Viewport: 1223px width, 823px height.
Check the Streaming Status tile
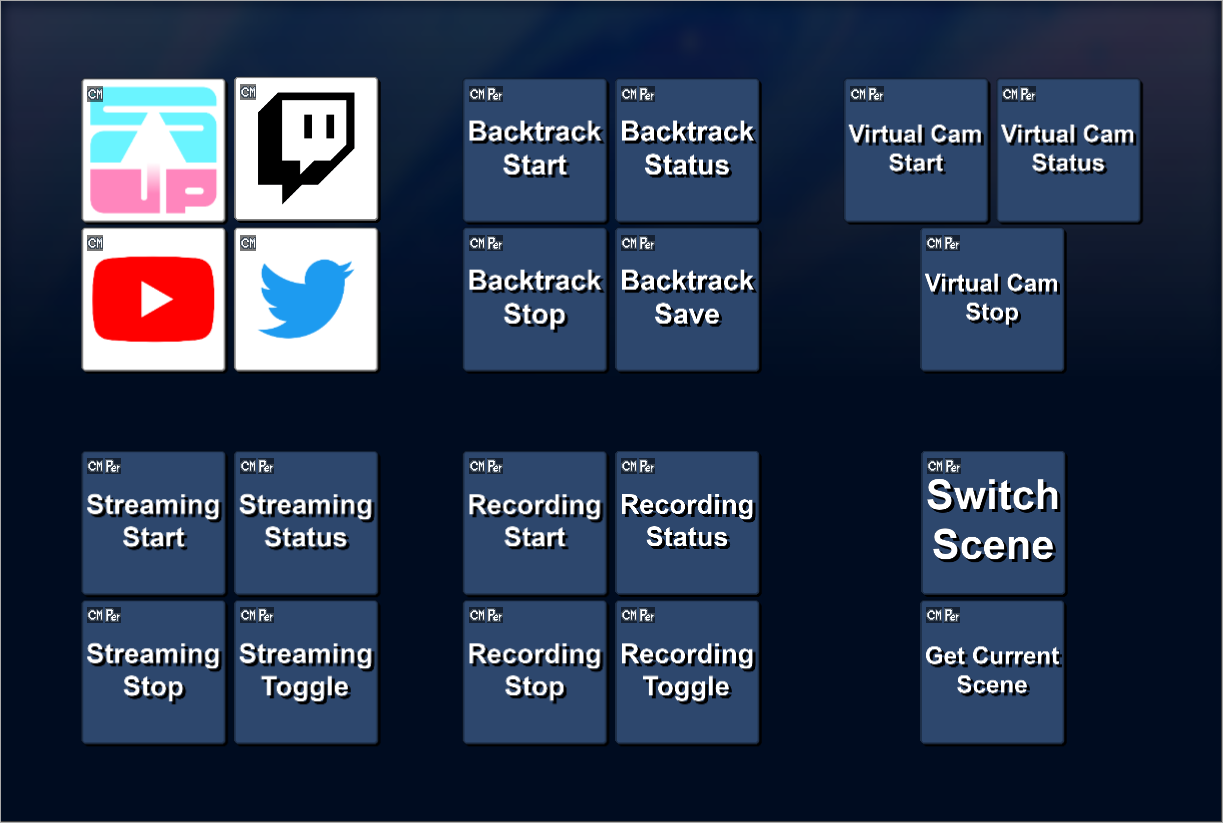306,522
